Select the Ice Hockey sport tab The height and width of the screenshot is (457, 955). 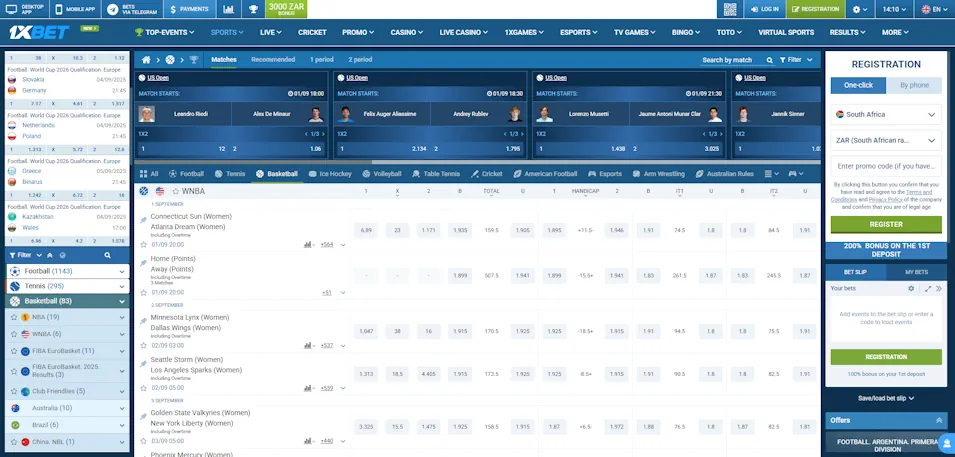(331, 174)
